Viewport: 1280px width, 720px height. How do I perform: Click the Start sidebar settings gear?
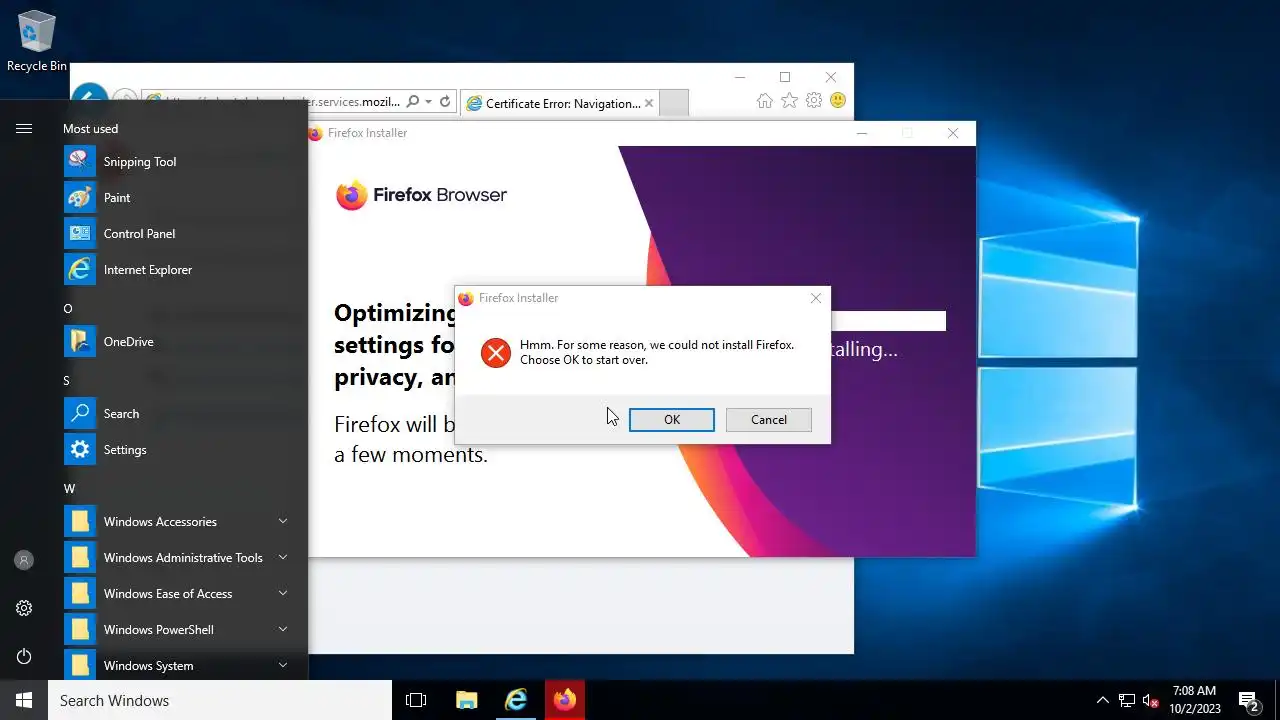(24, 608)
